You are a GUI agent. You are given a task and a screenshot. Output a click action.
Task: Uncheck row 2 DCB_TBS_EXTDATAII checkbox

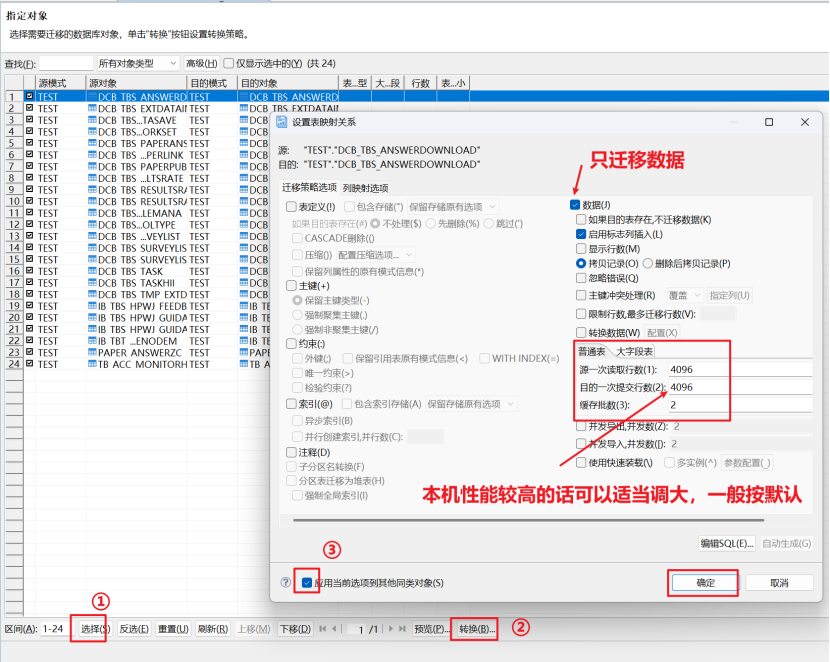30,108
